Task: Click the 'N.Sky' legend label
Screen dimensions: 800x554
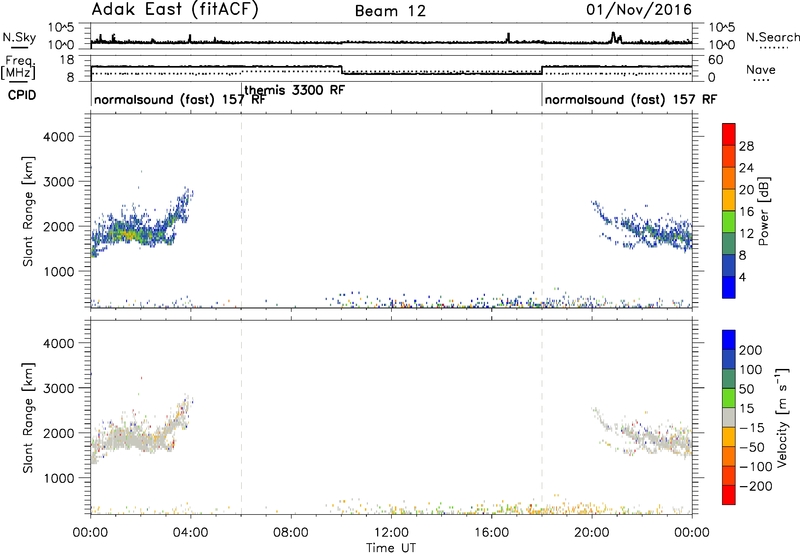Action: [19, 37]
